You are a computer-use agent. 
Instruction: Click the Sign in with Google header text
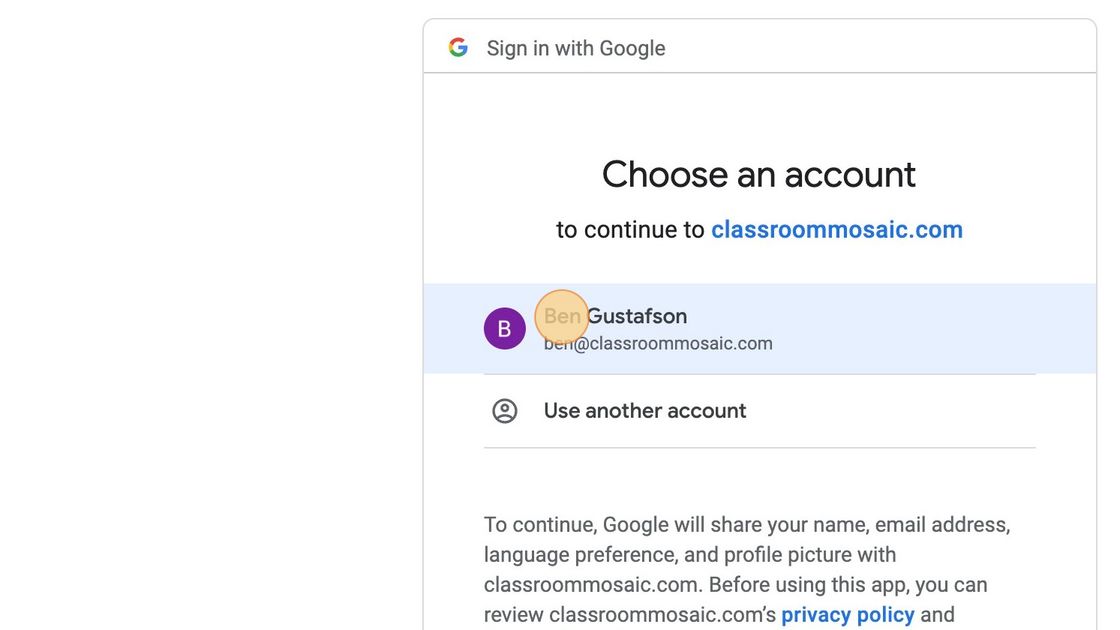pyautogui.click(x=576, y=48)
